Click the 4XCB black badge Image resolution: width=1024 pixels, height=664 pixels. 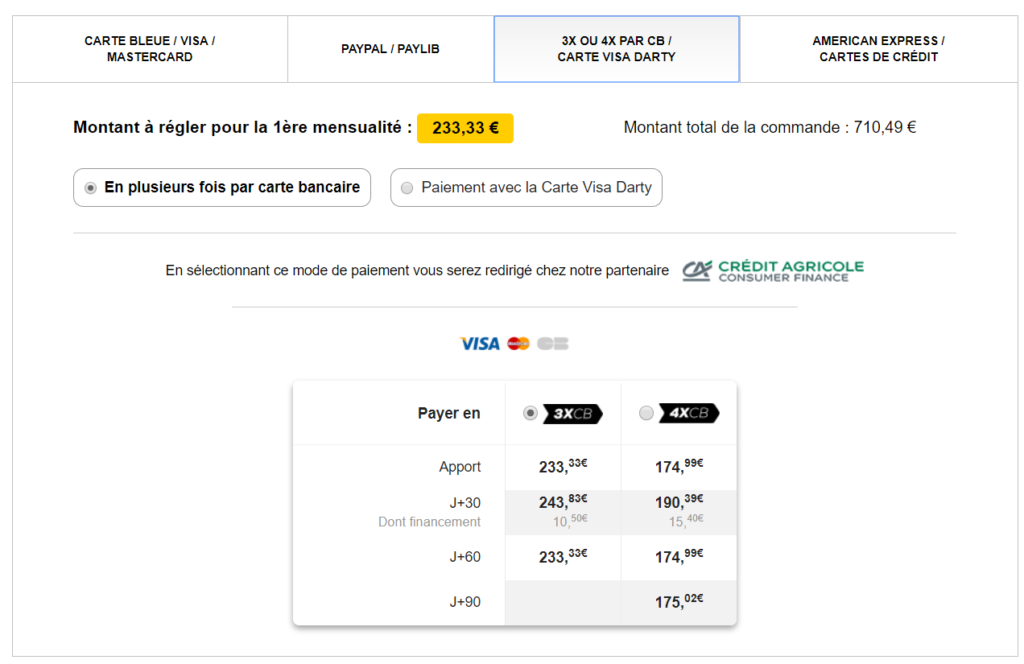[689, 414]
